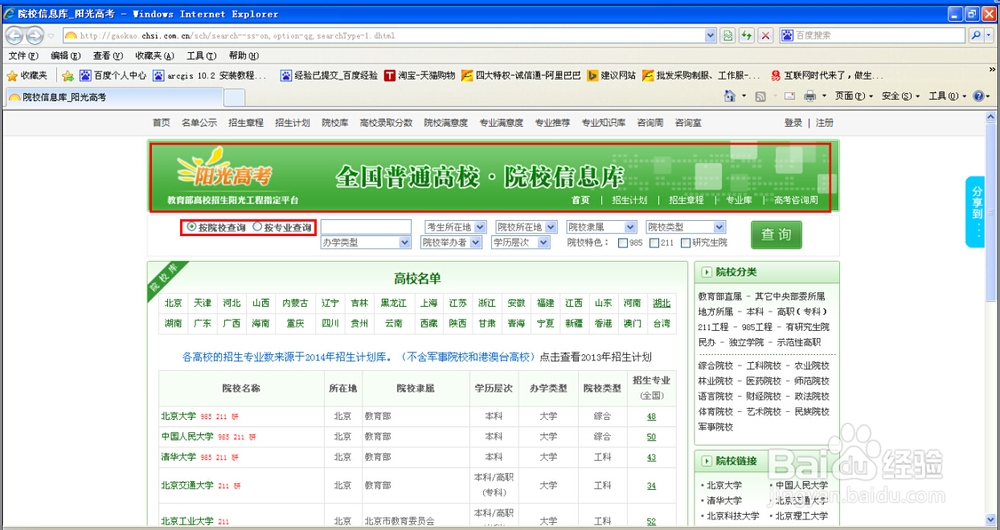Open the 批发采购制服 bookmark

701,76
